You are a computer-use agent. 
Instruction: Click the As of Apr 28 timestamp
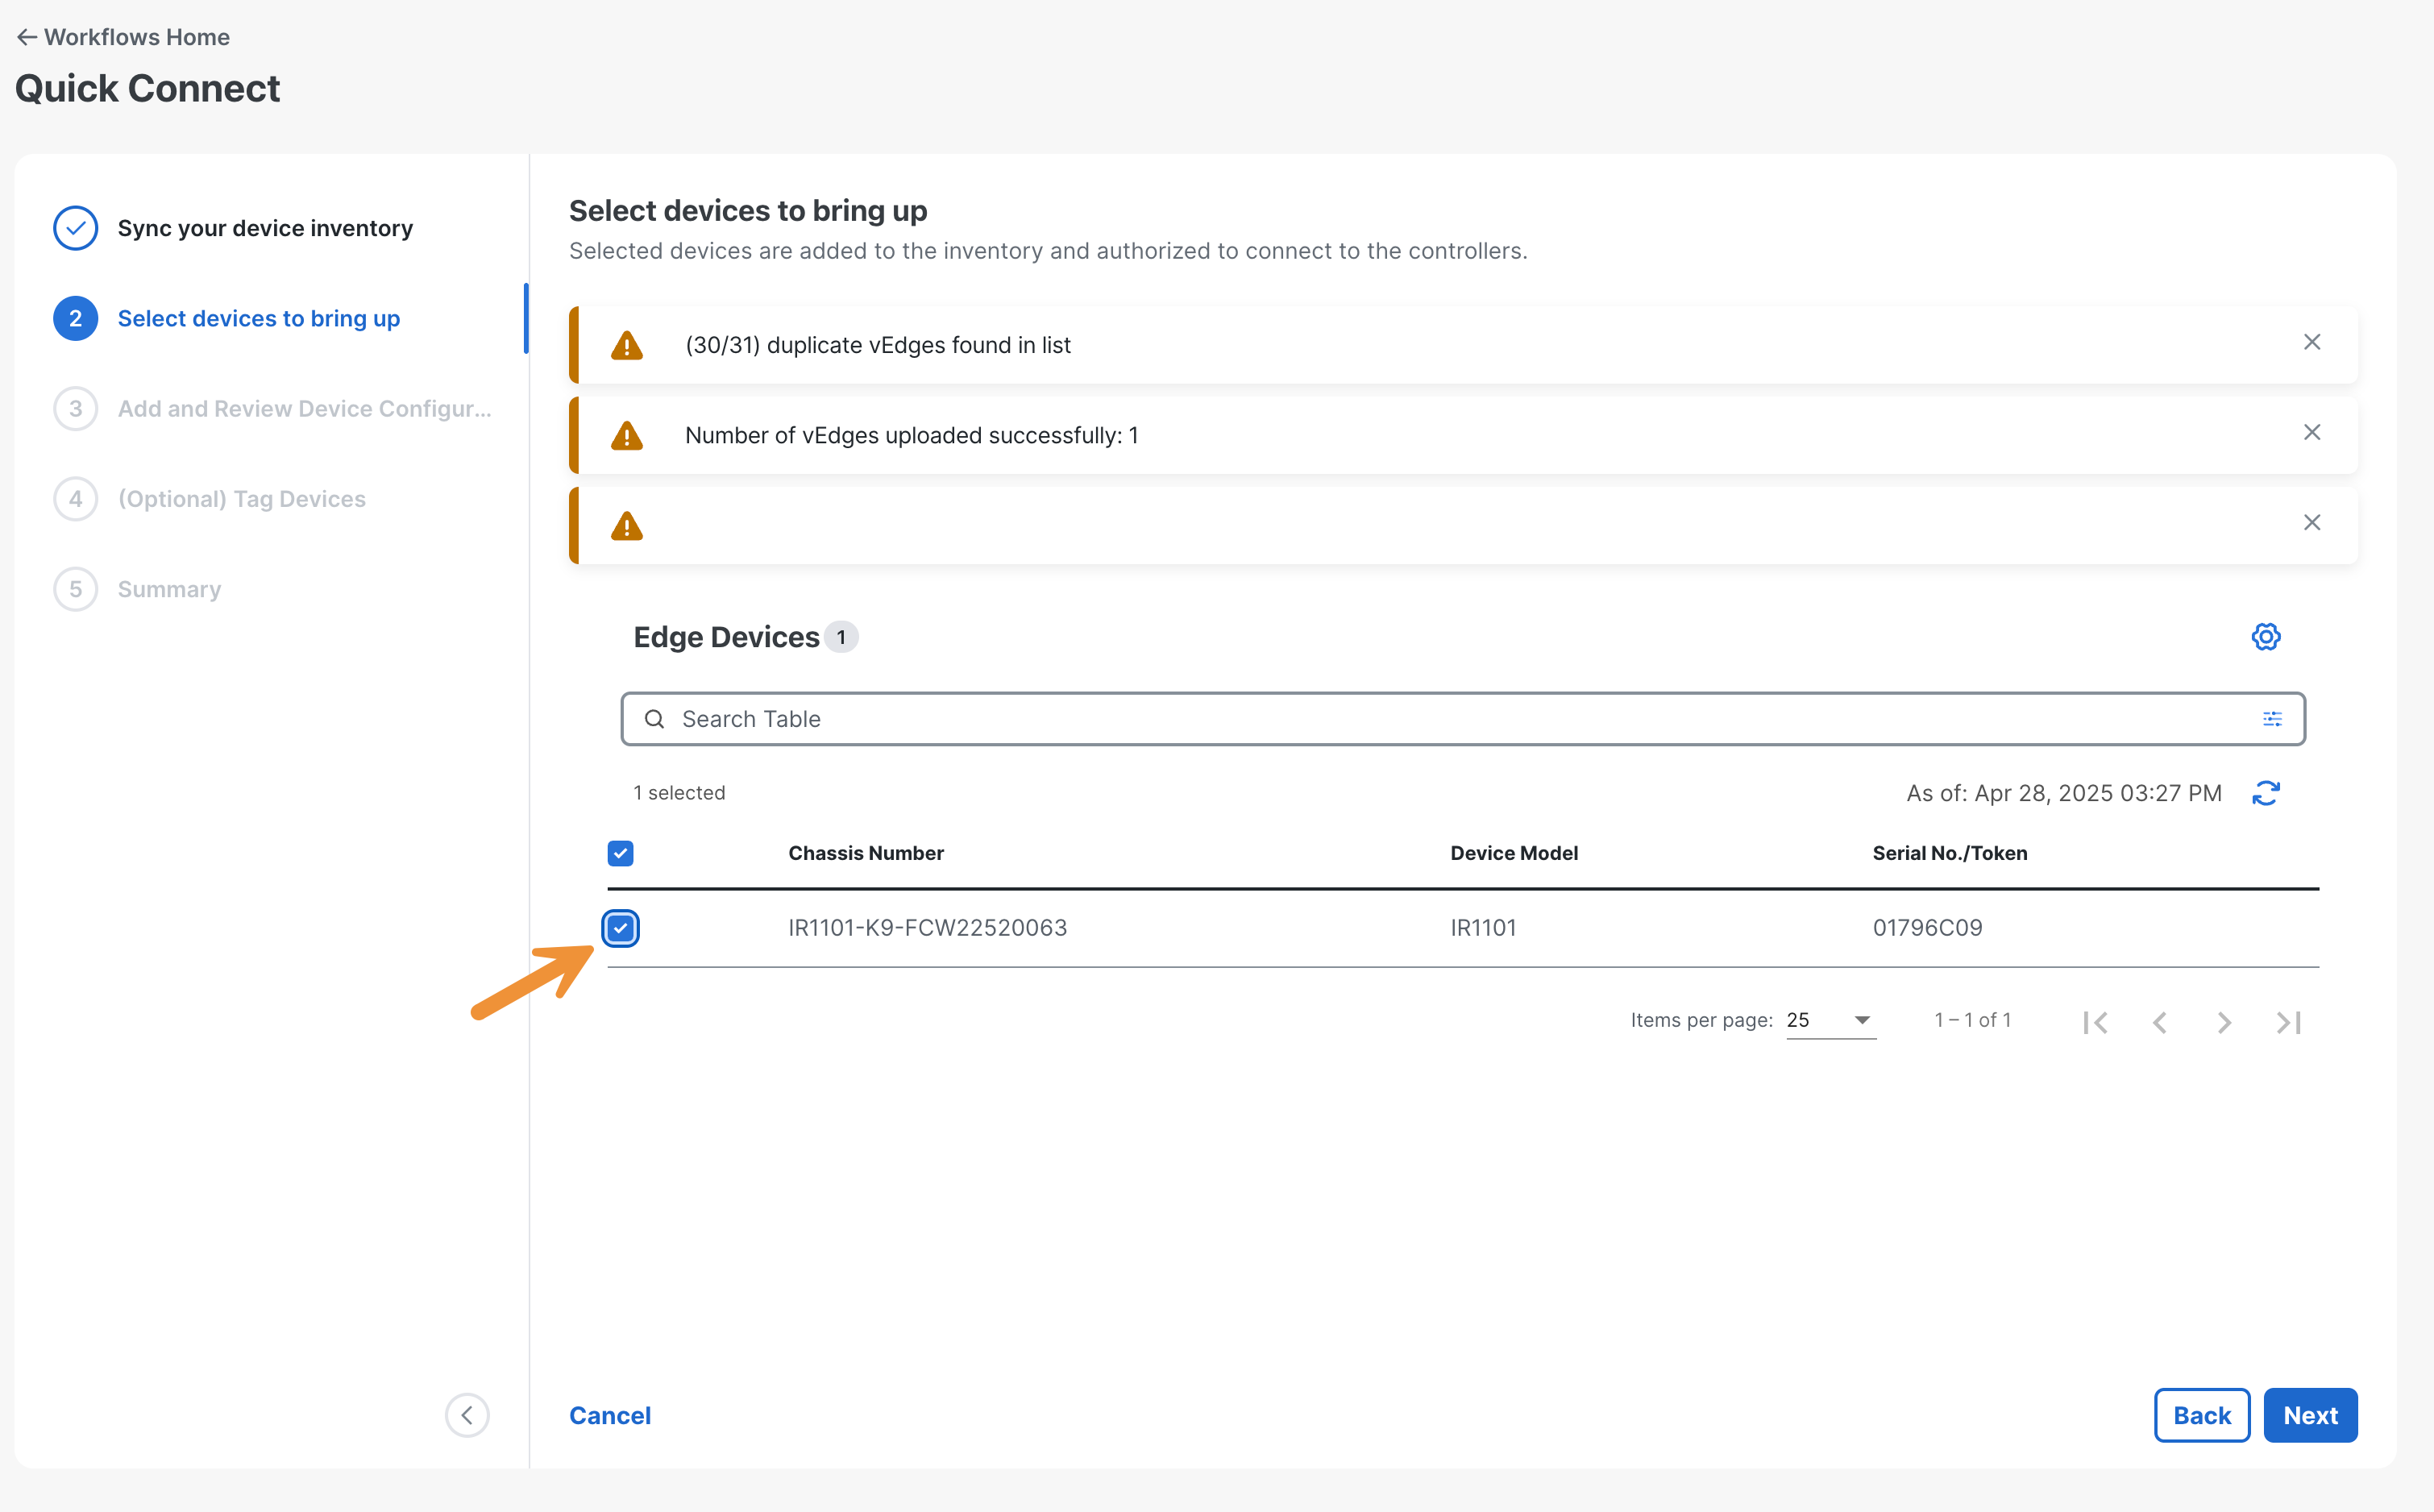(2064, 793)
